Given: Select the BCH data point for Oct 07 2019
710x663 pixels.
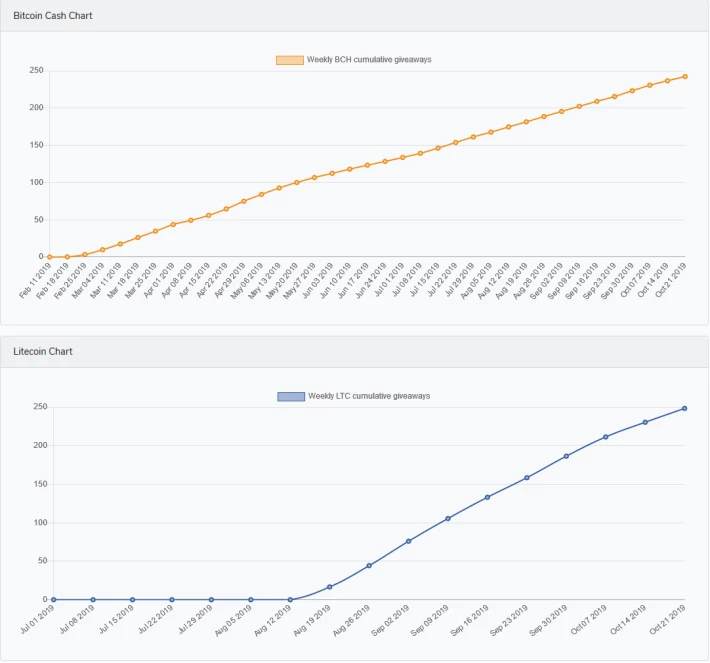Looking at the screenshot, I should [650, 85].
